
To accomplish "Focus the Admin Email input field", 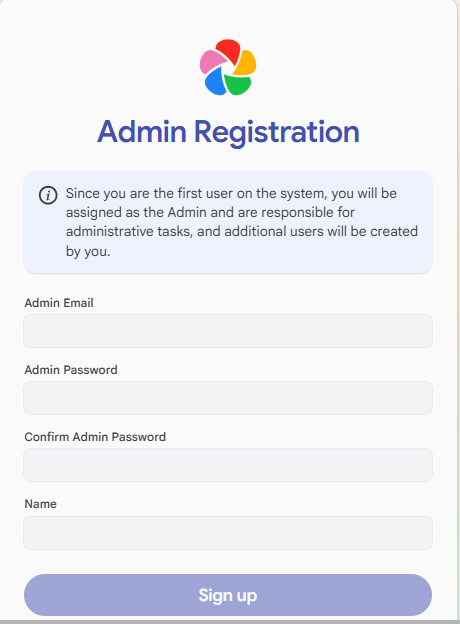I will 228,331.
